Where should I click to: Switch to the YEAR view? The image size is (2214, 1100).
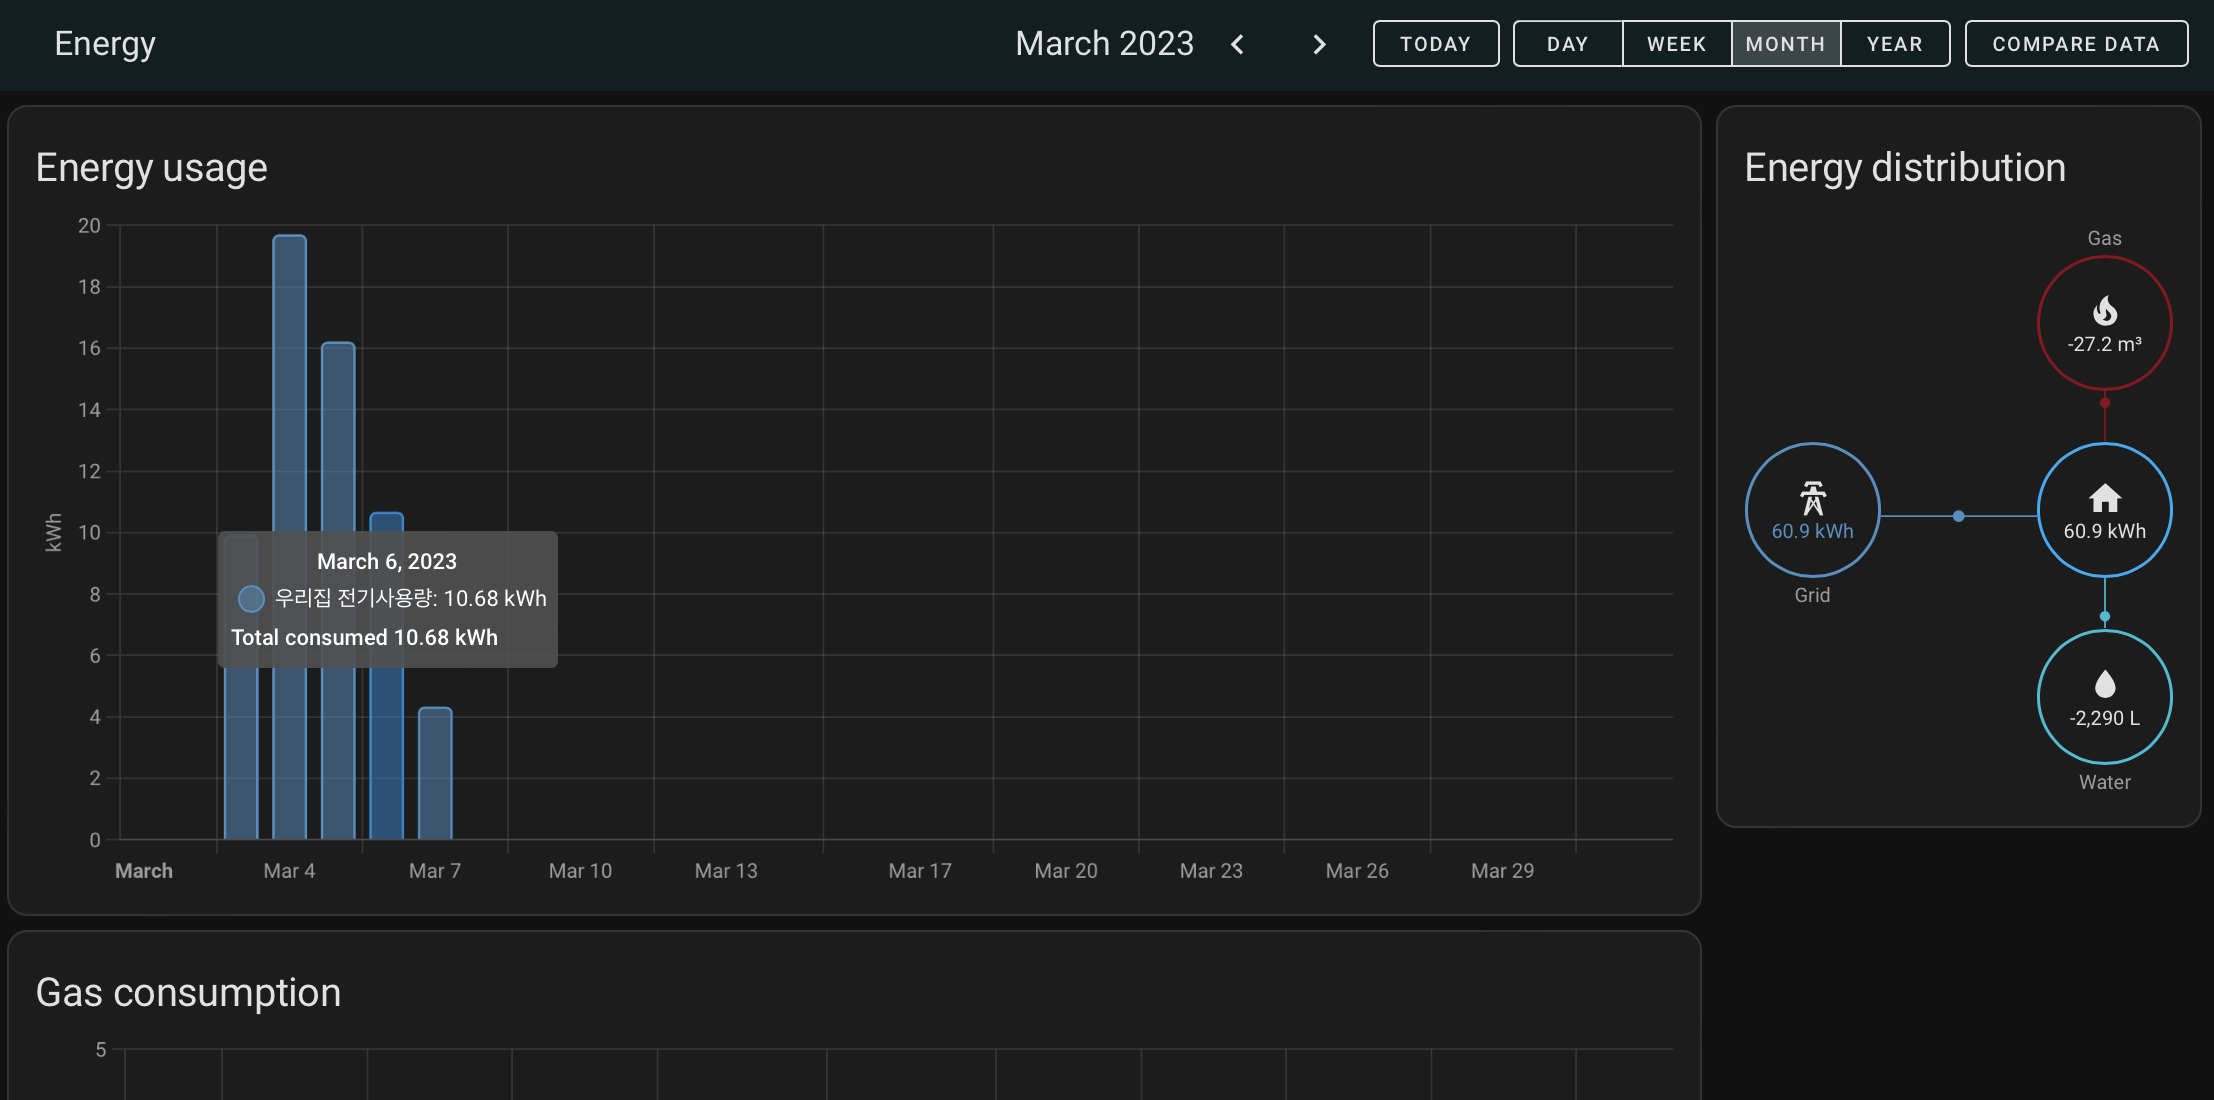click(1894, 43)
